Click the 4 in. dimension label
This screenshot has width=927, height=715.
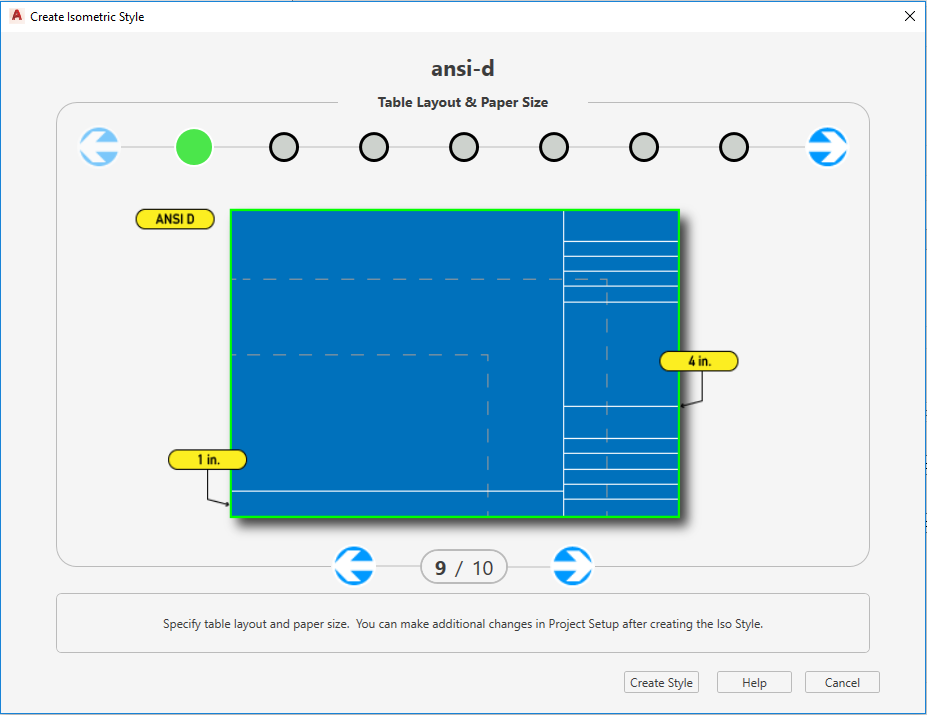(699, 361)
